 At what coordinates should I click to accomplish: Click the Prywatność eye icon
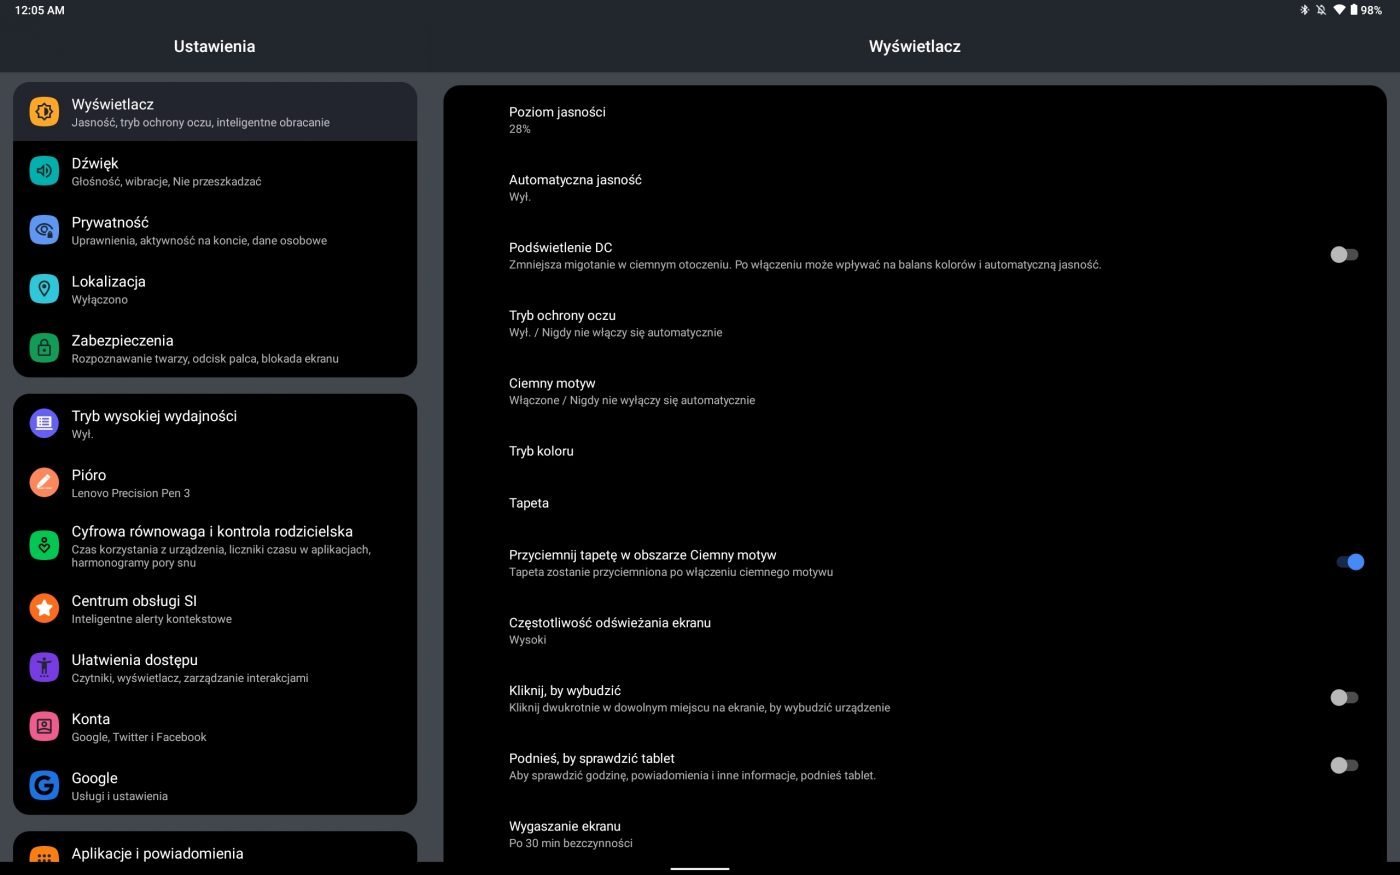click(x=44, y=230)
